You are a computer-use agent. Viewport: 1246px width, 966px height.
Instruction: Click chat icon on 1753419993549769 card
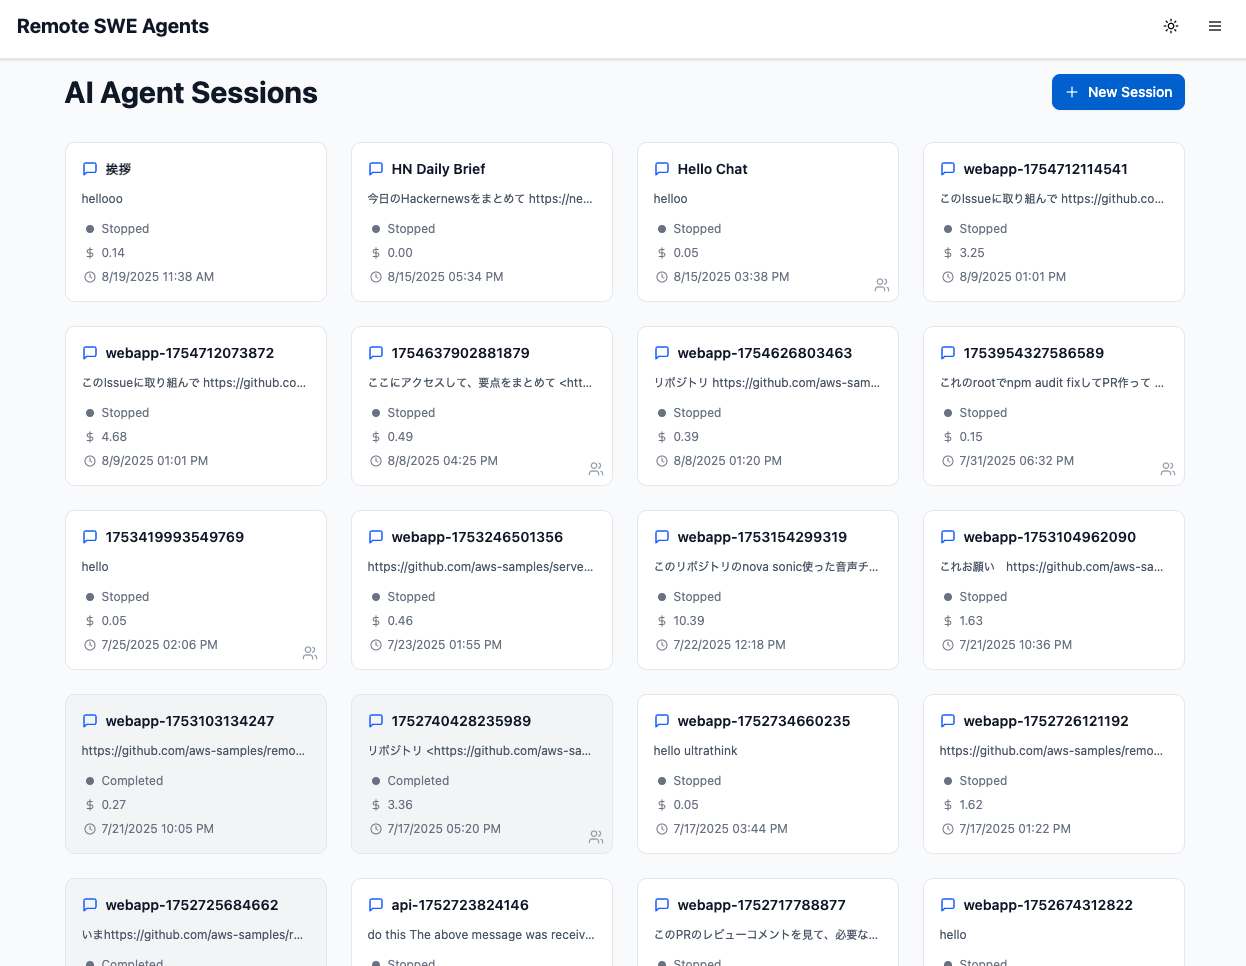pyautogui.click(x=90, y=537)
